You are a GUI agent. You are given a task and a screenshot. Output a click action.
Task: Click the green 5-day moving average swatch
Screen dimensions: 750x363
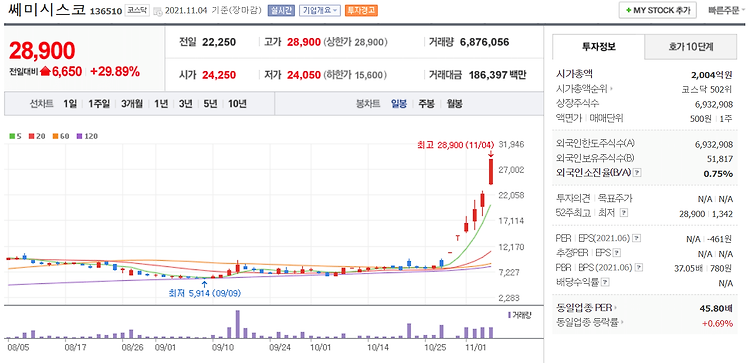[x=12, y=136]
